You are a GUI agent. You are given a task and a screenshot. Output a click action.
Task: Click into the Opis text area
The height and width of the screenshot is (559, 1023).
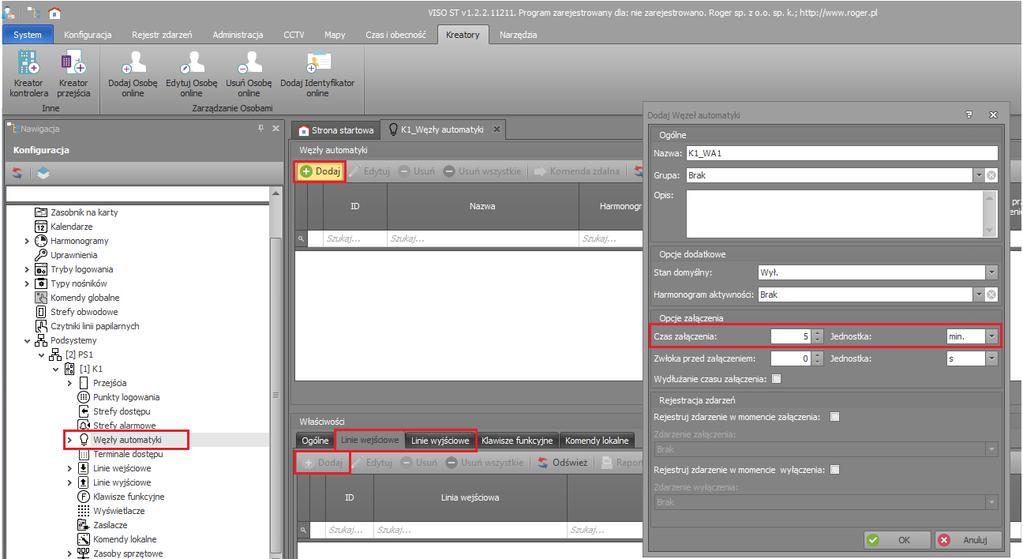pos(836,213)
